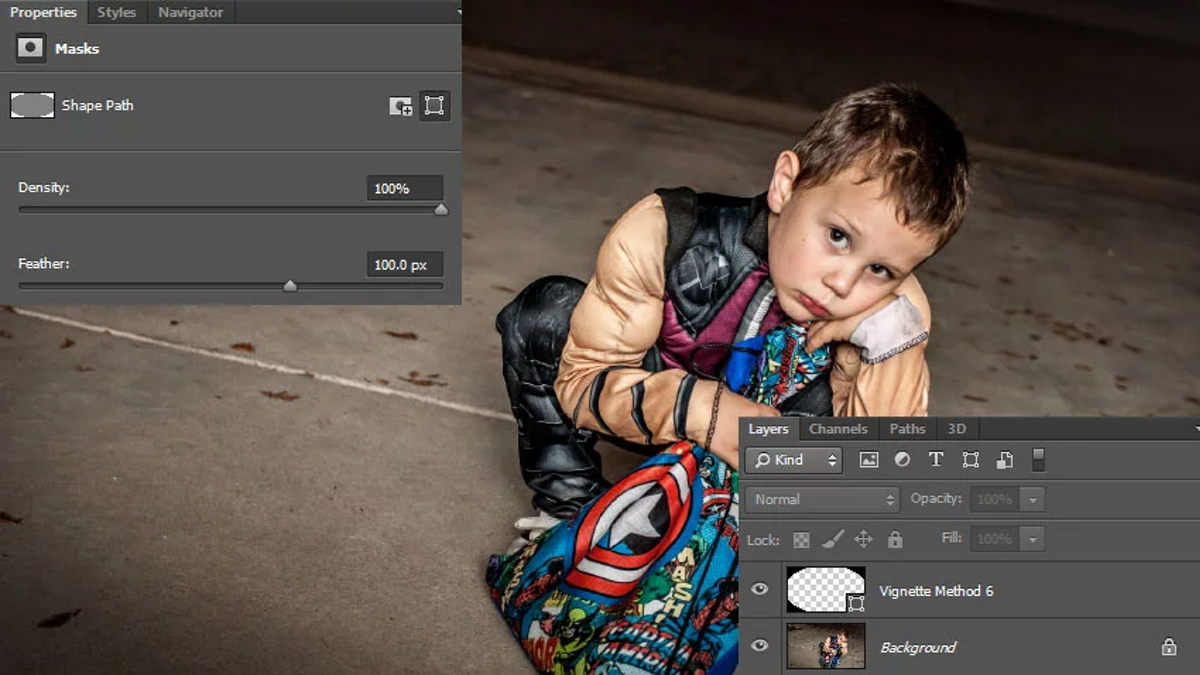Click the Feather slider handle
The image size is (1200, 675).
[x=290, y=285]
